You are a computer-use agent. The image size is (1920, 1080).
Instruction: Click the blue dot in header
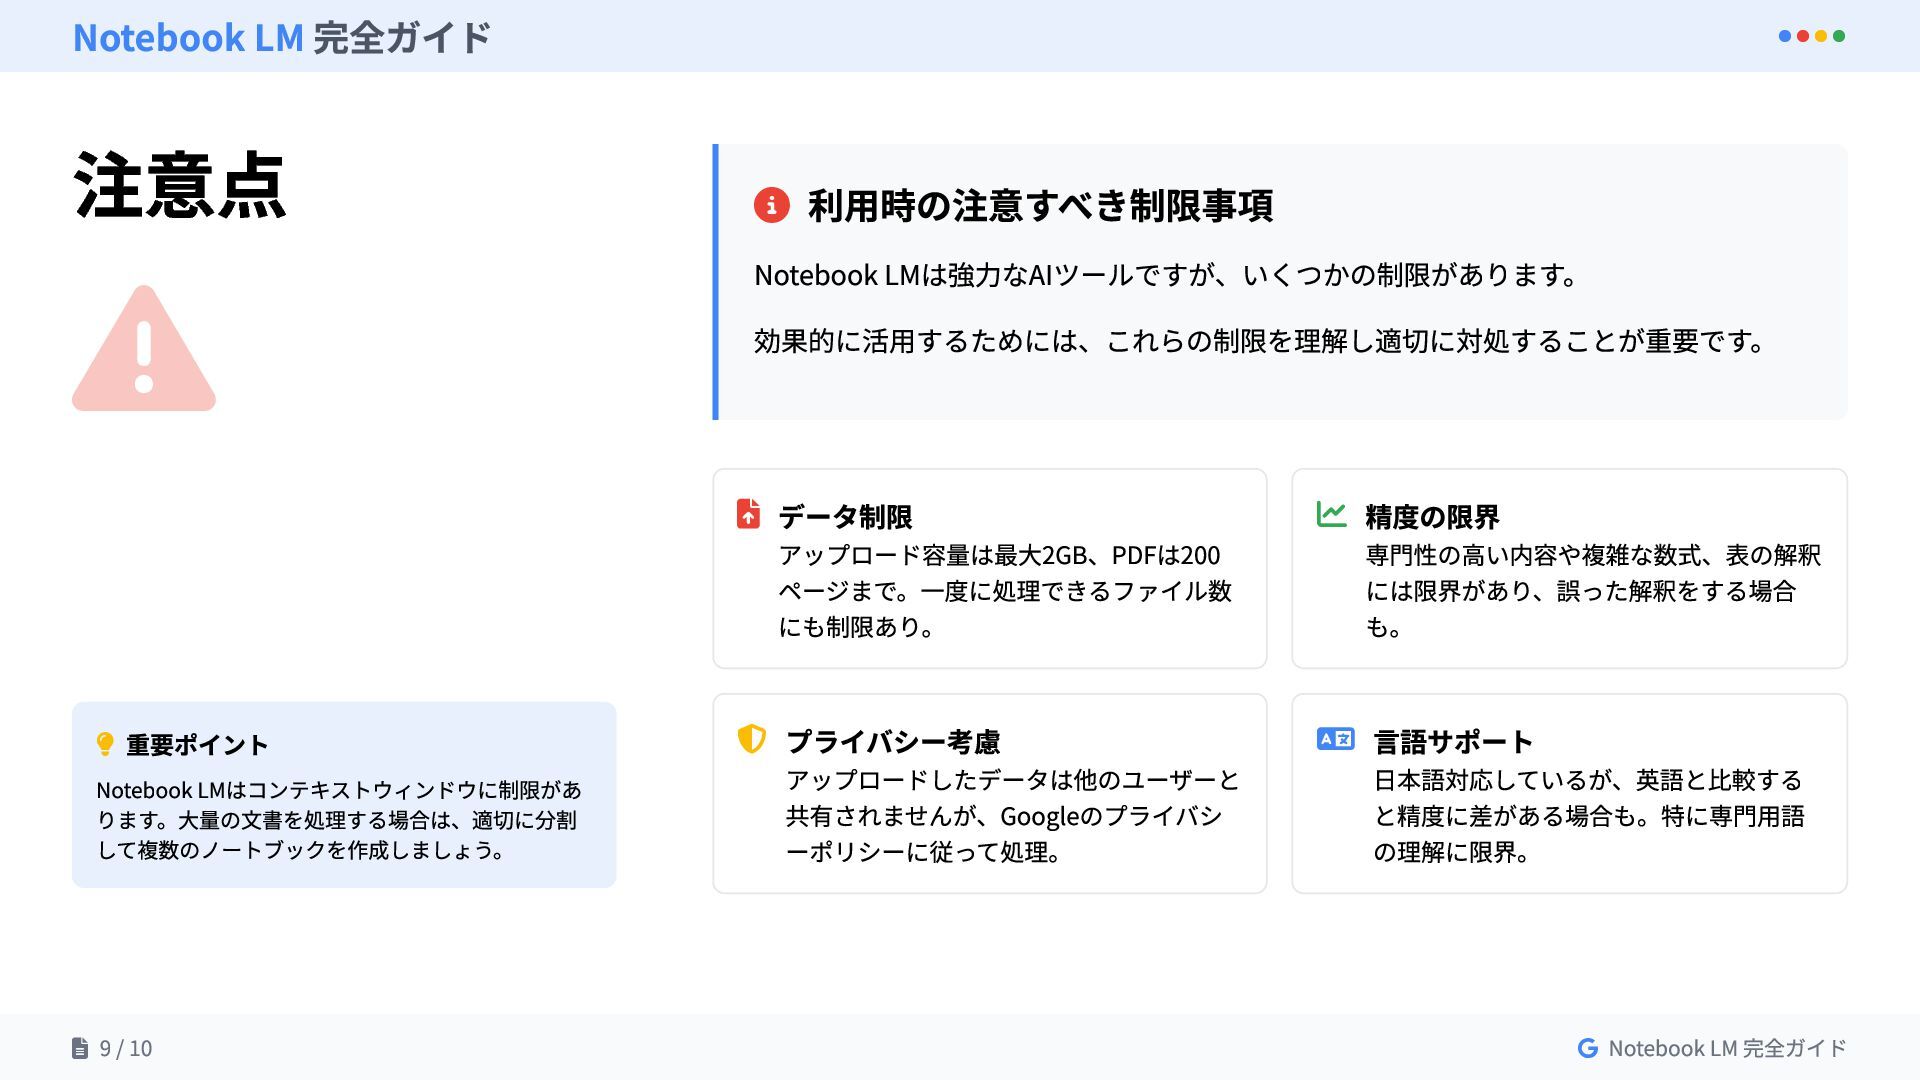tap(1785, 36)
